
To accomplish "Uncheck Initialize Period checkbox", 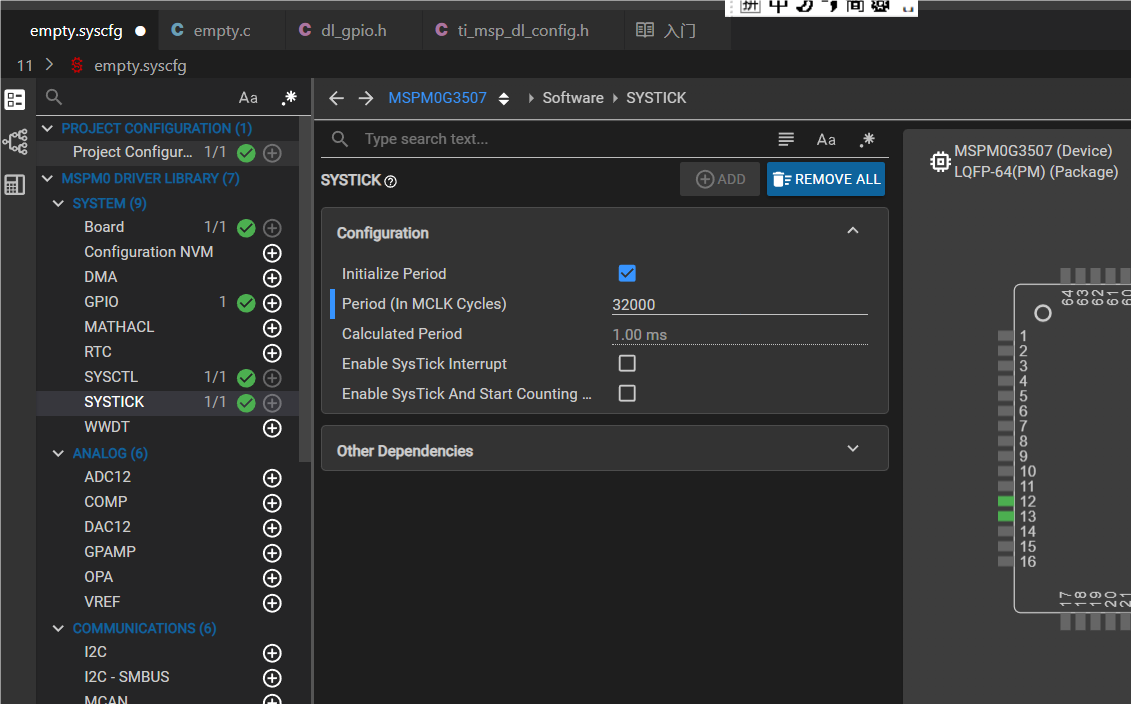I will click(627, 273).
